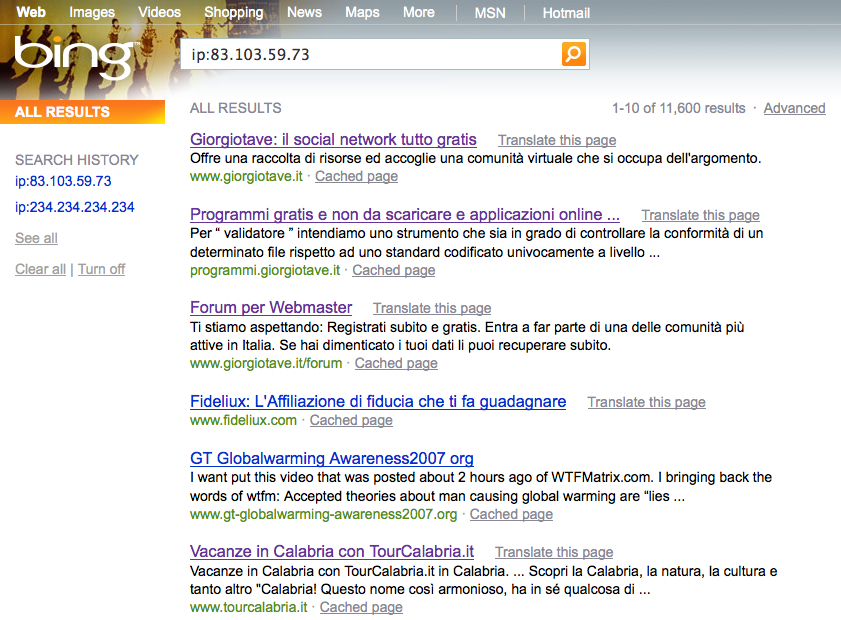
Task: Open history entry ip:83.103.59.73
Action: coord(63,181)
